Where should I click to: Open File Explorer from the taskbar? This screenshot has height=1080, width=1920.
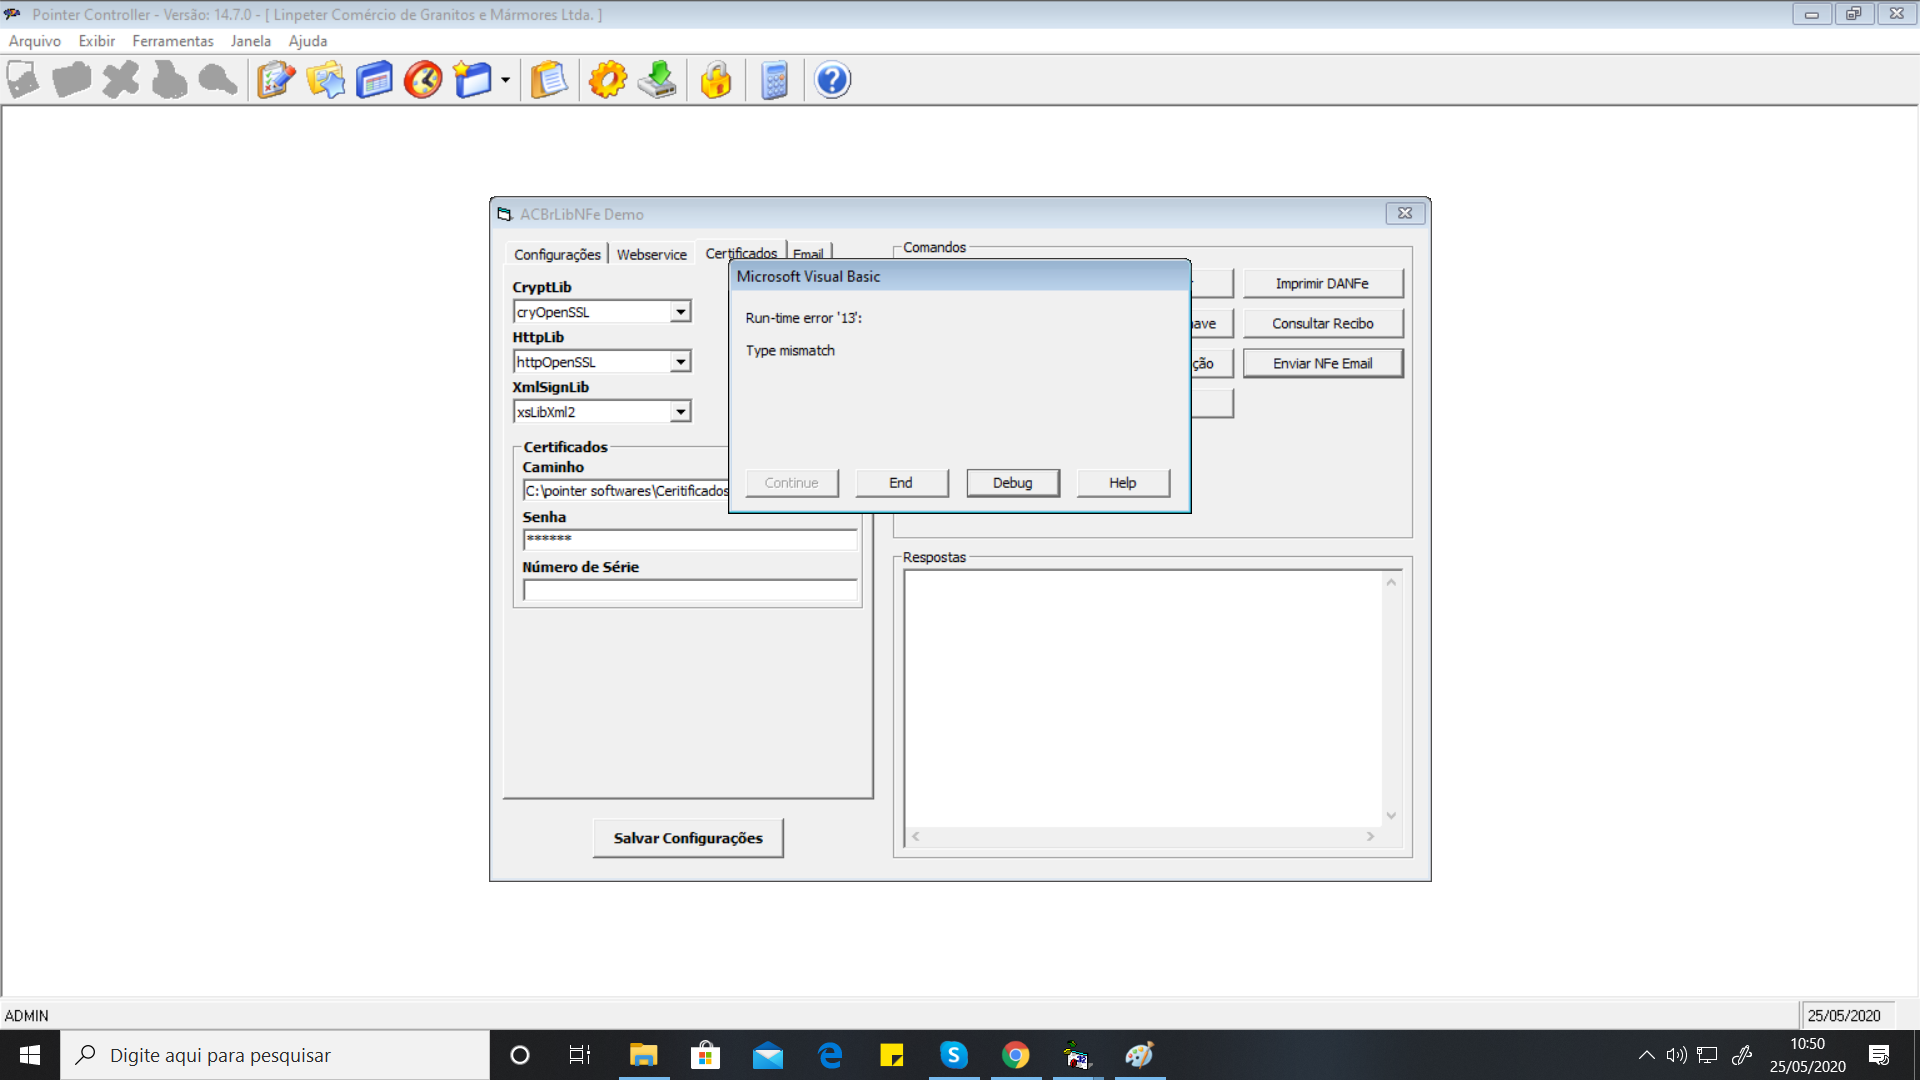643,1055
